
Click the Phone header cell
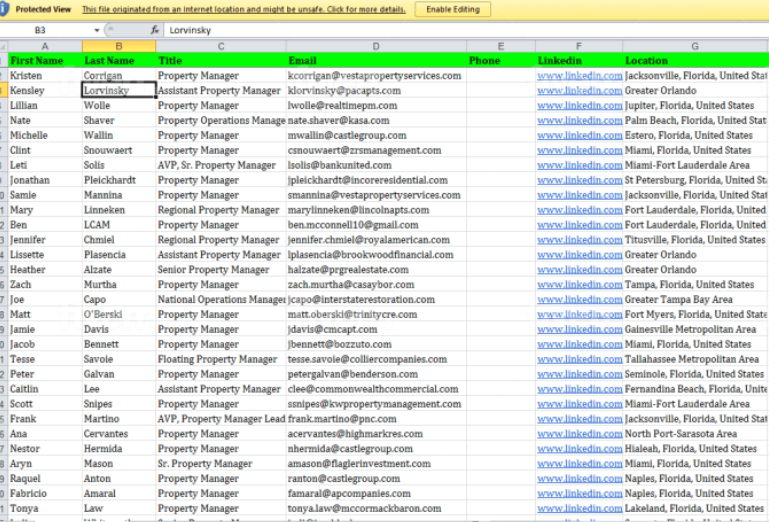click(x=501, y=61)
